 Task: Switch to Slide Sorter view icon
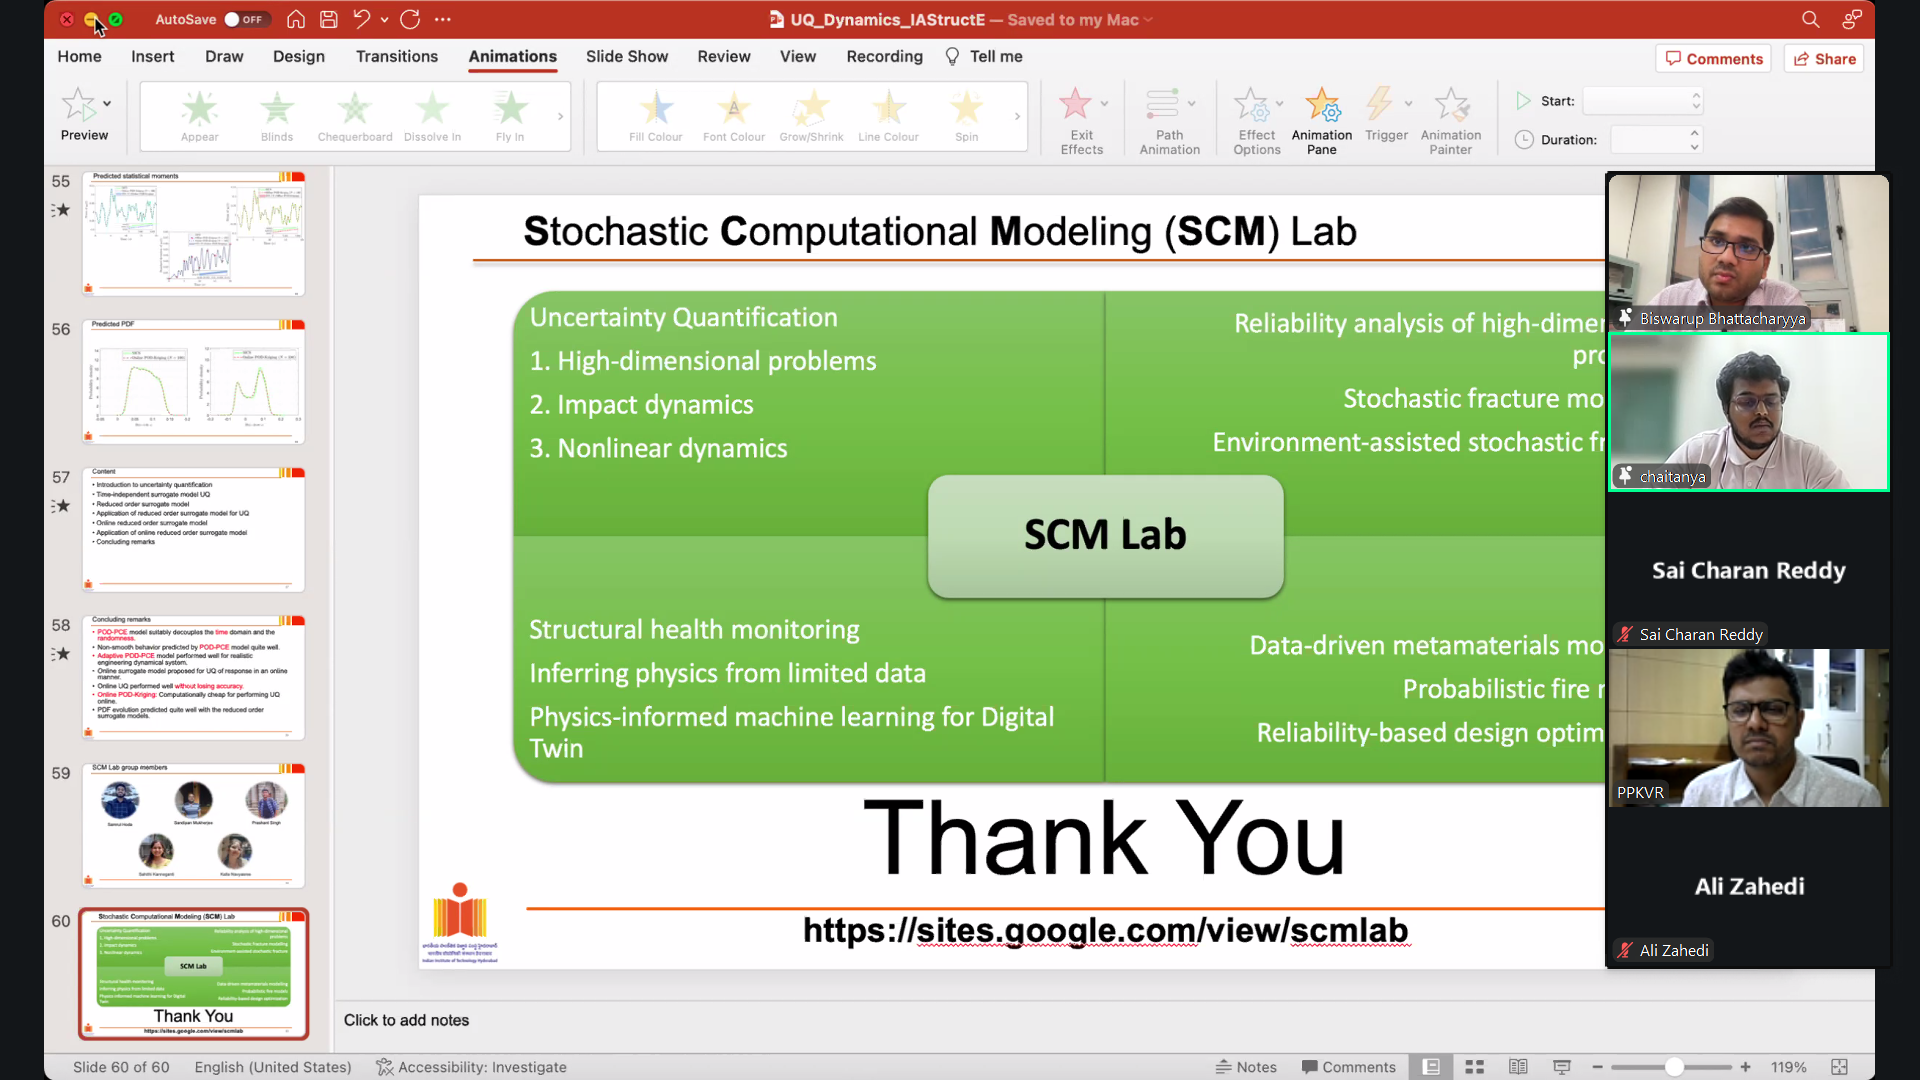coord(1474,1067)
